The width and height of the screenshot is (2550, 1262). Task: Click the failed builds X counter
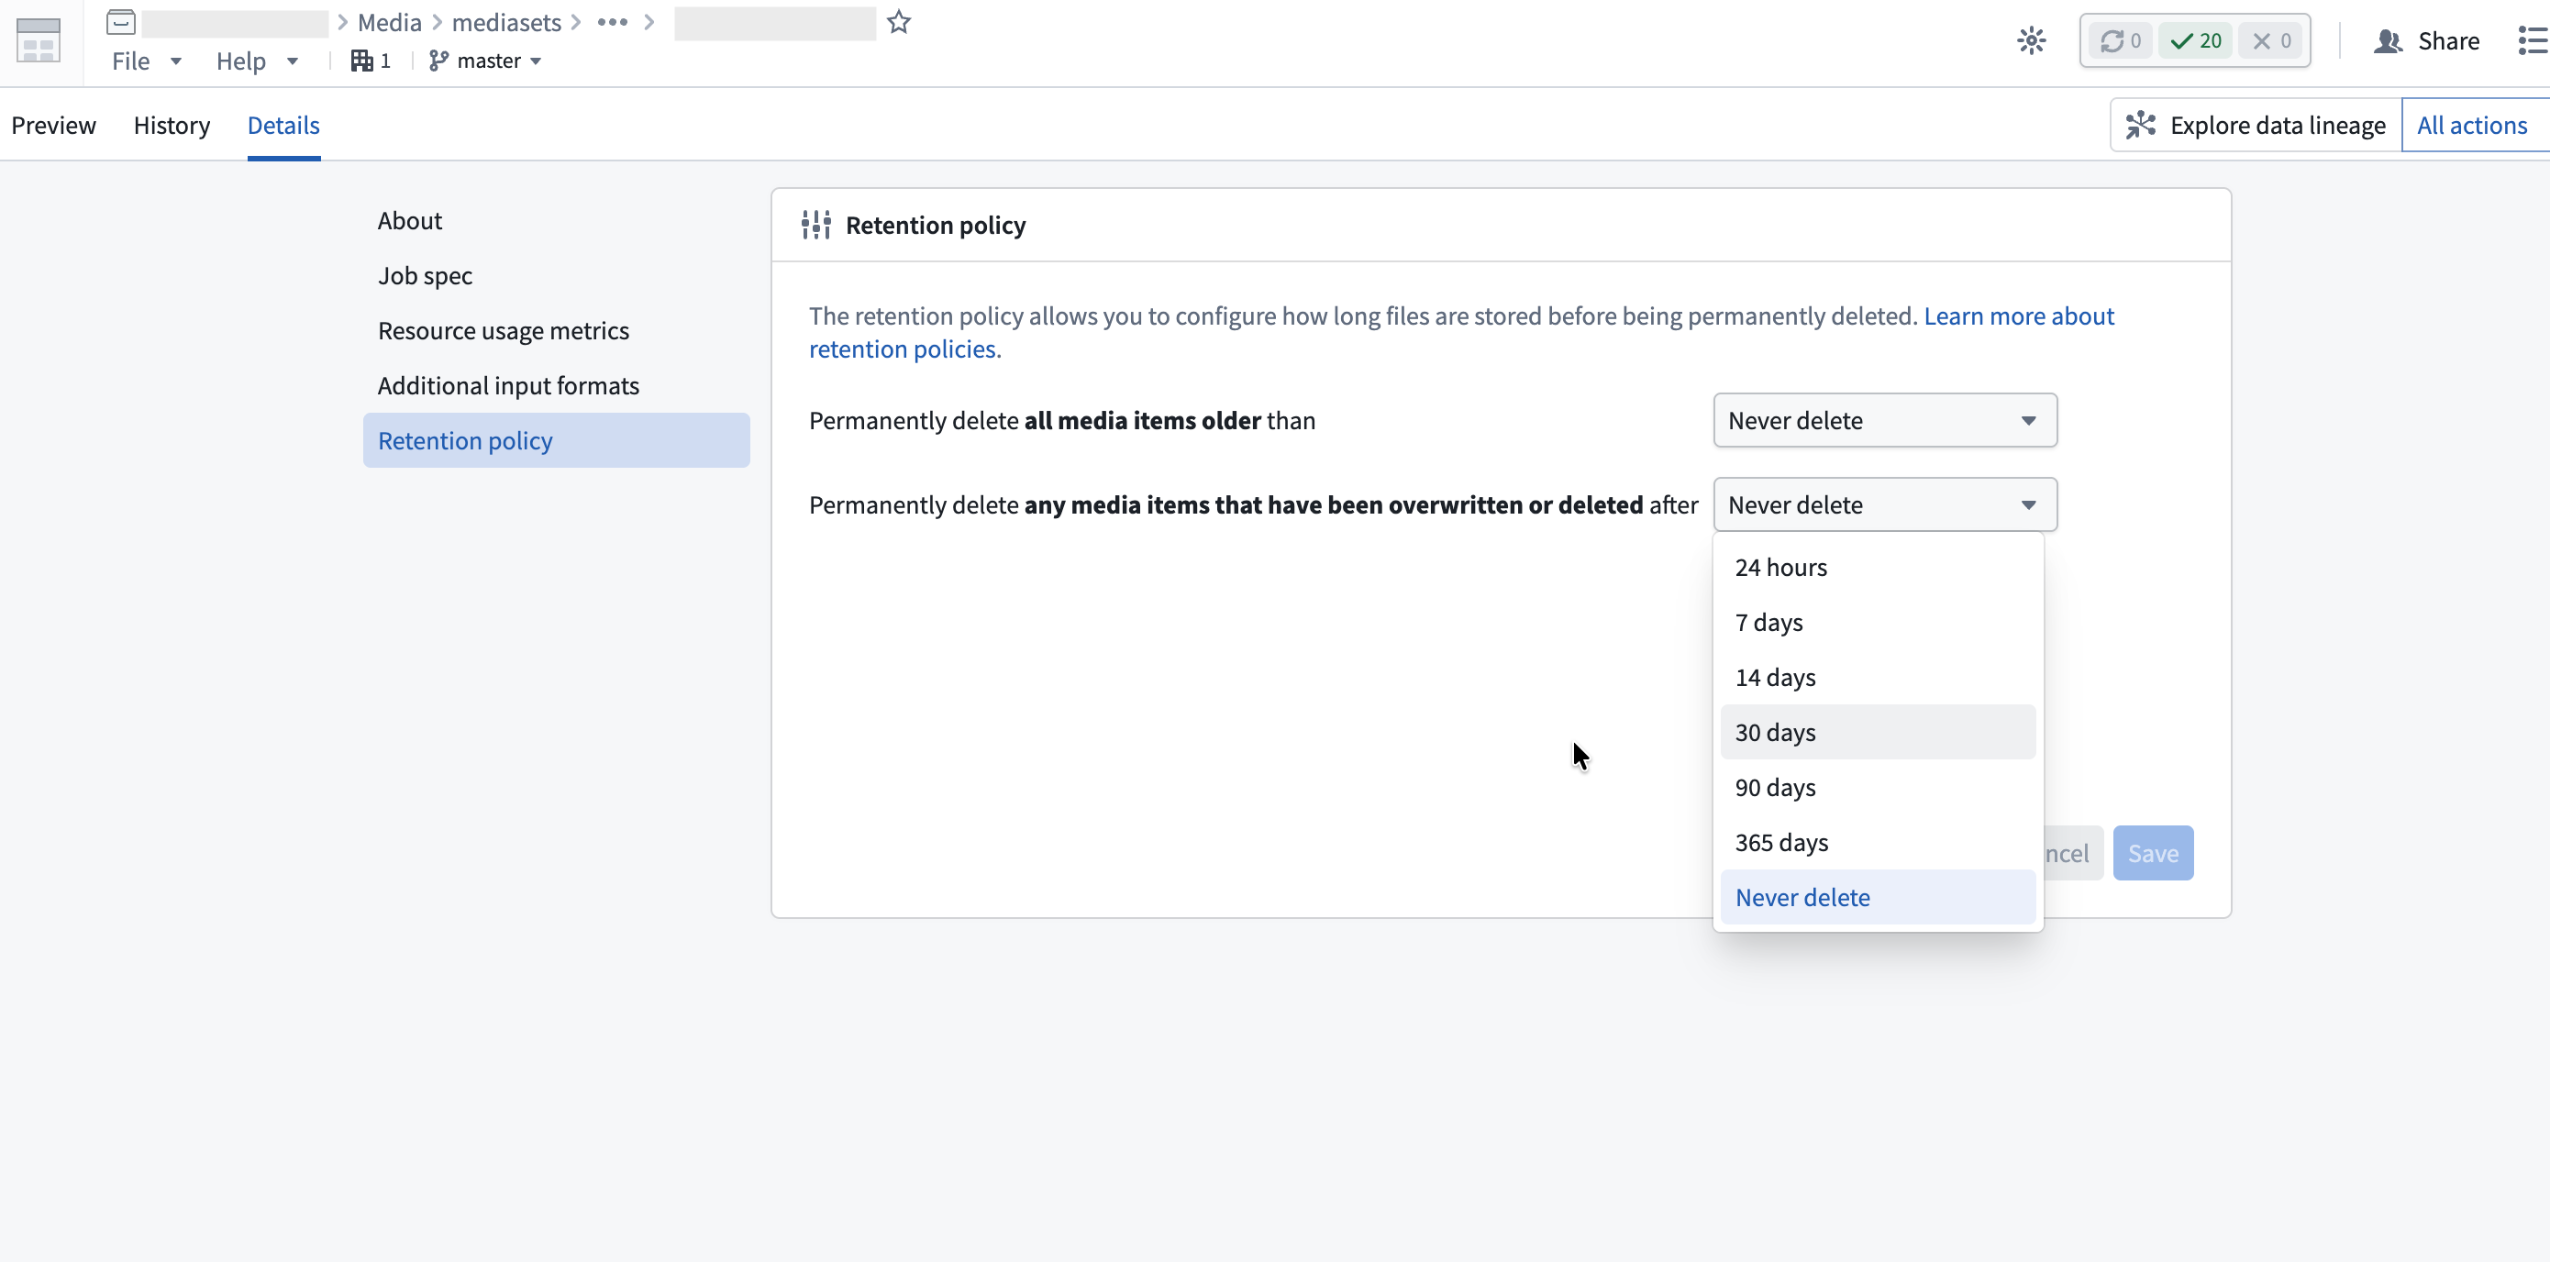click(2270, 40)
